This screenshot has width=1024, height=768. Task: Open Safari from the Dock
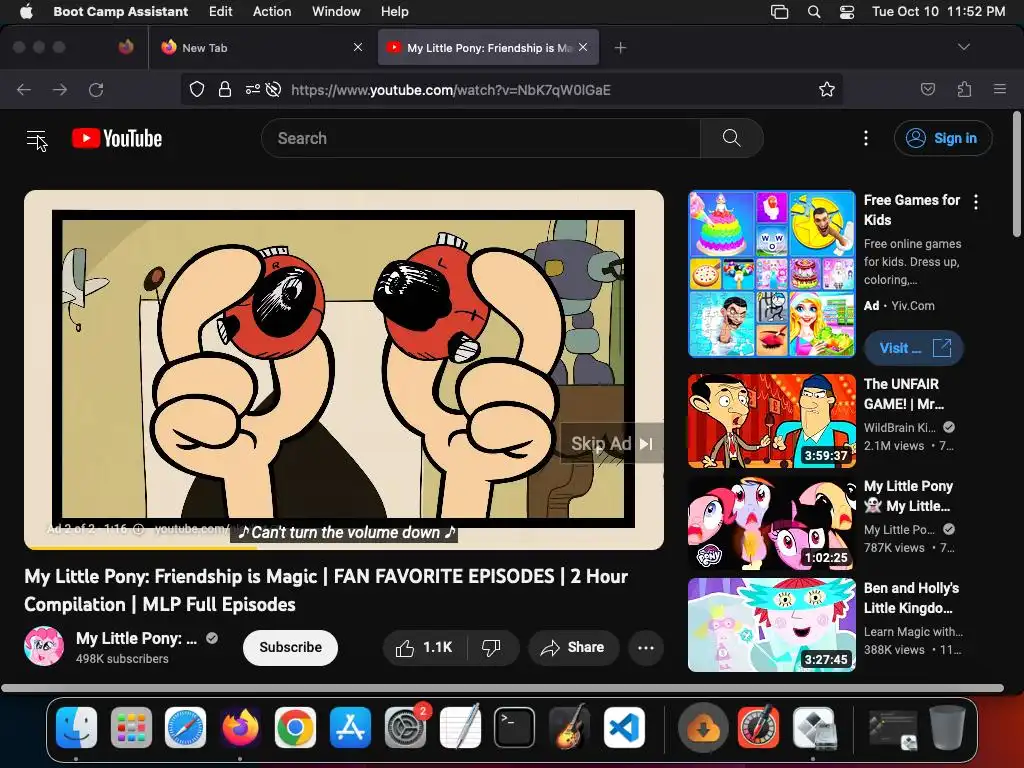185,727
